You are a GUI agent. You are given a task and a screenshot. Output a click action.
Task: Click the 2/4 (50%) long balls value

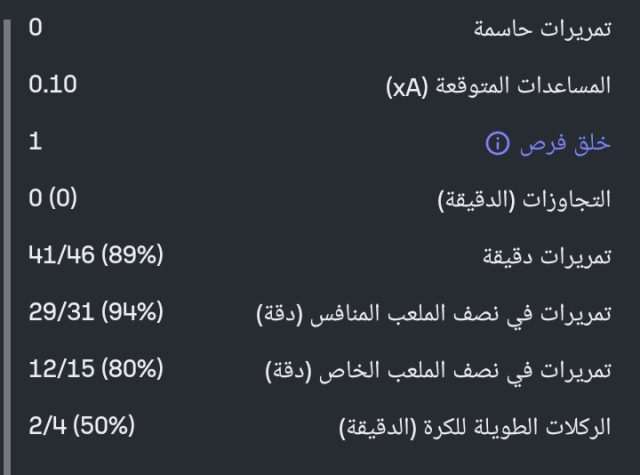point(81,427)
